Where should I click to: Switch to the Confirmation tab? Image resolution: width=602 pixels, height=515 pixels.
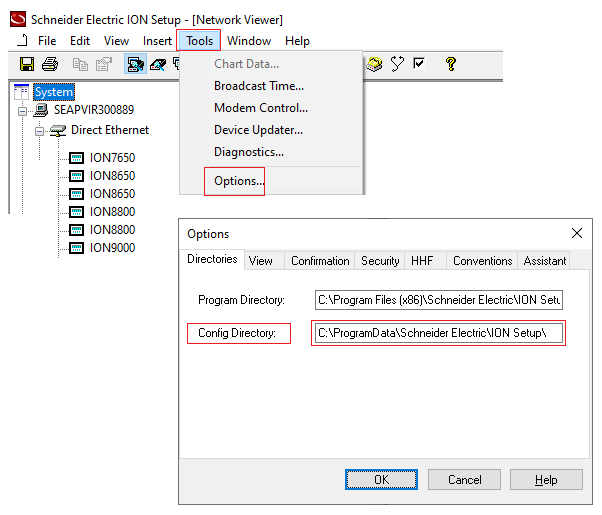[320, 261]
